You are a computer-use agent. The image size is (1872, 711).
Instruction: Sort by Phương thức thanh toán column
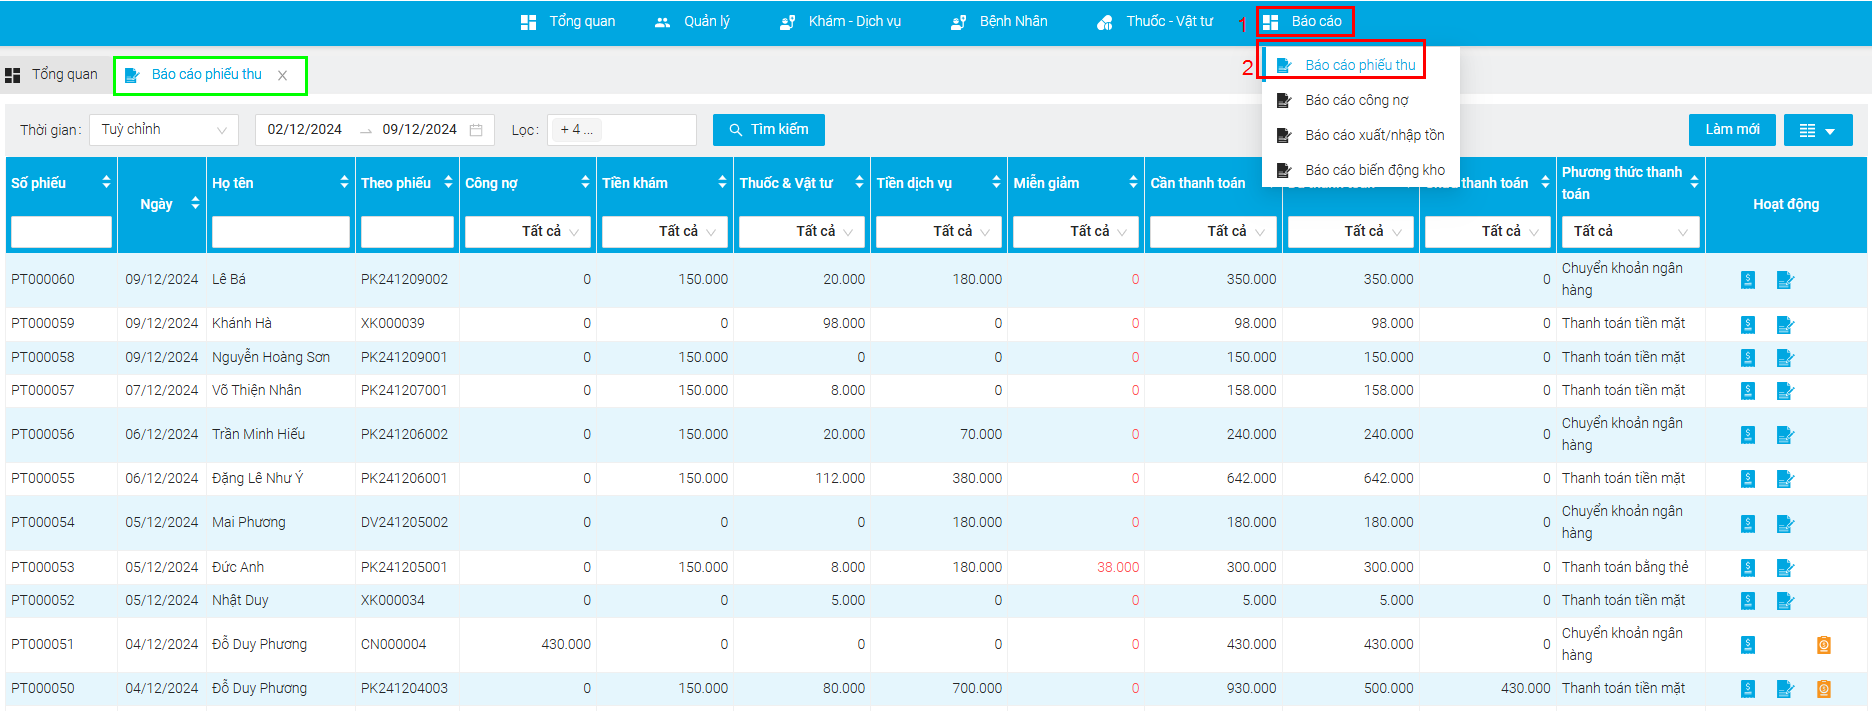1694,182
